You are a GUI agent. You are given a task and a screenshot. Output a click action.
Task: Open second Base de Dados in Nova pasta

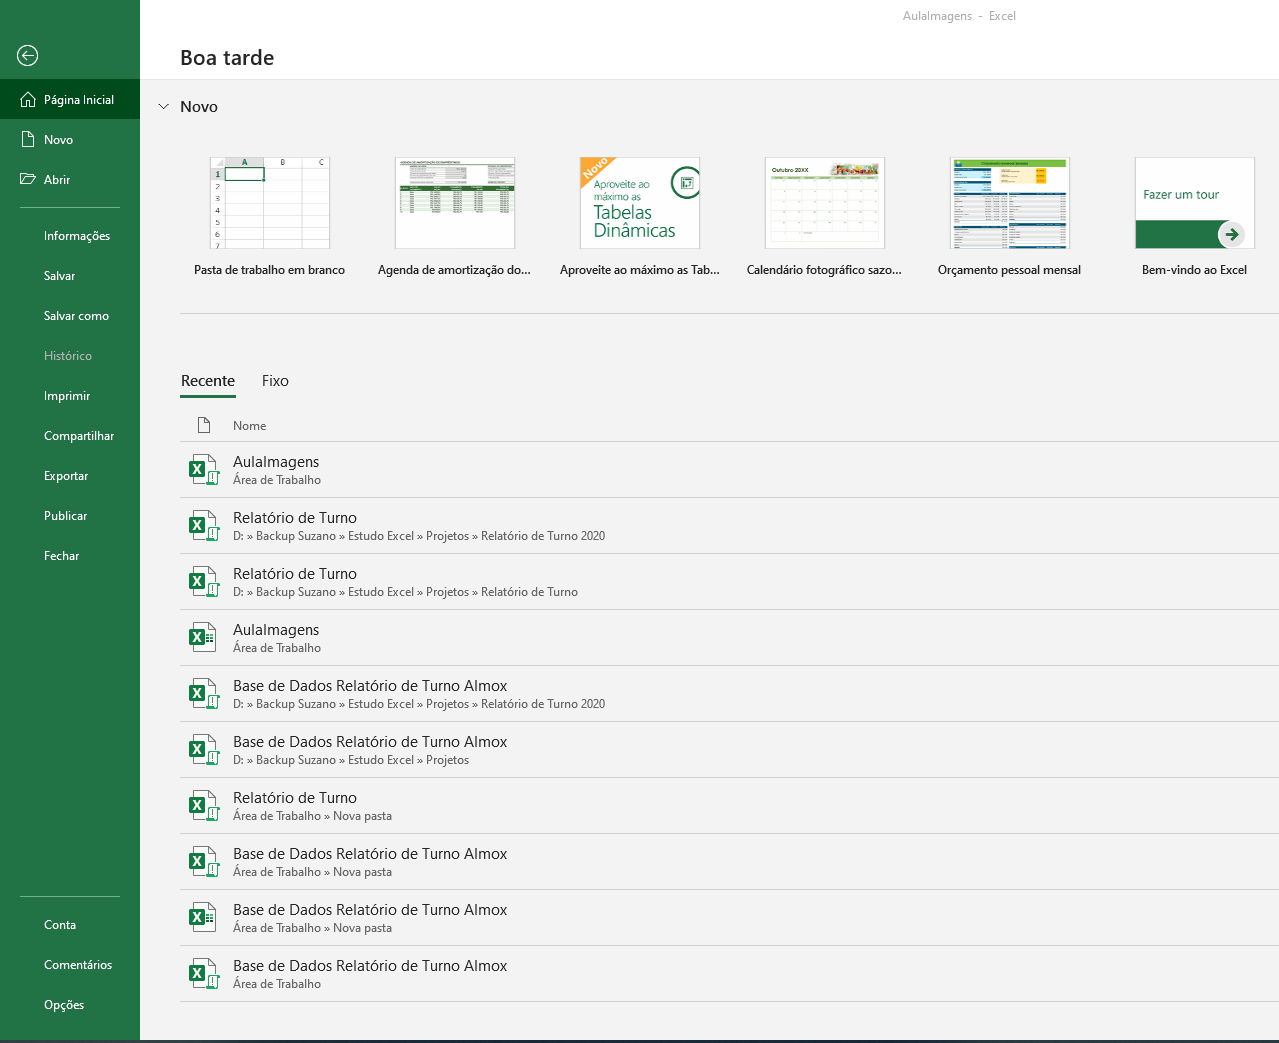click(x=729, y=918)
